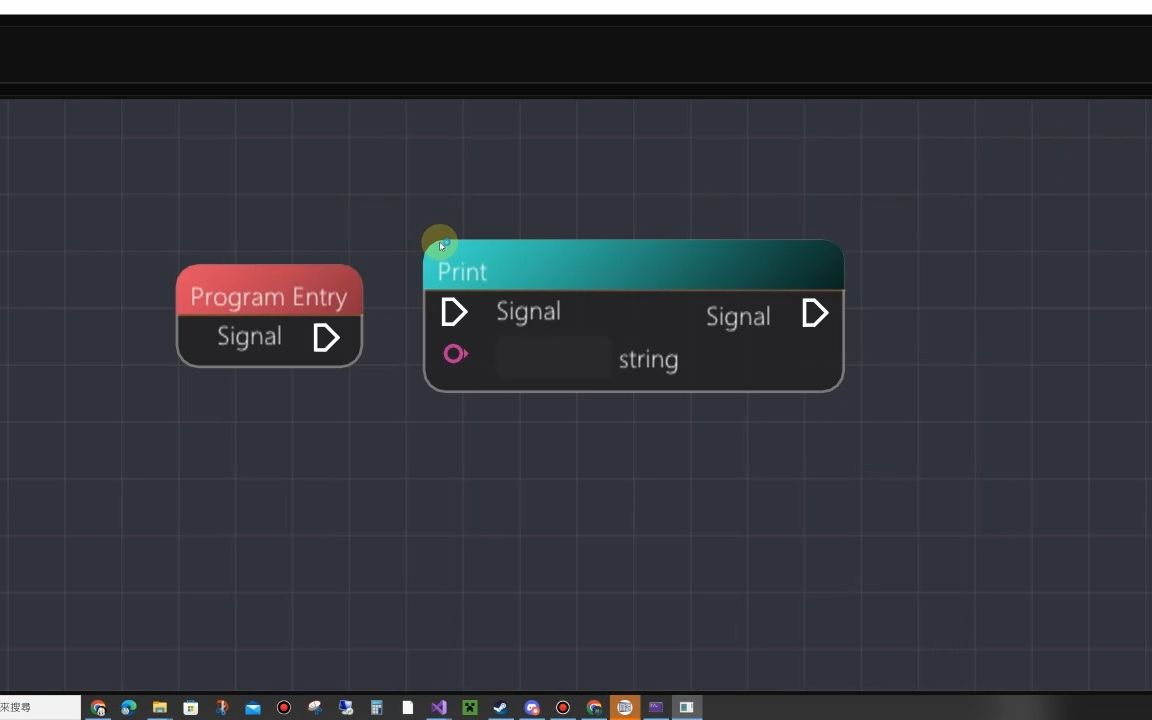Open the Mail app from the taskbar
1152x720 pixels.
click(x=253, y=708)
